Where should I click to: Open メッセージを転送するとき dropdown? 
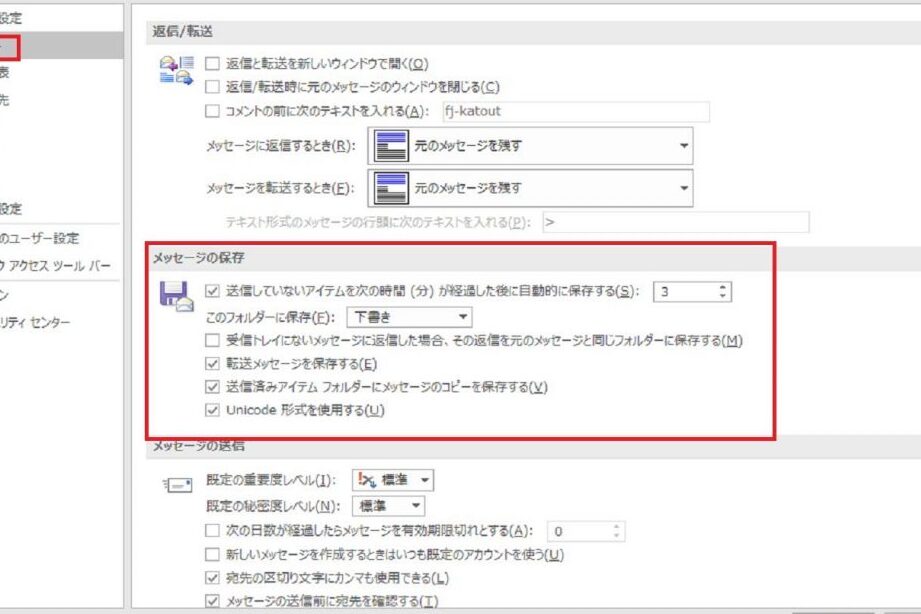(684, 187)
